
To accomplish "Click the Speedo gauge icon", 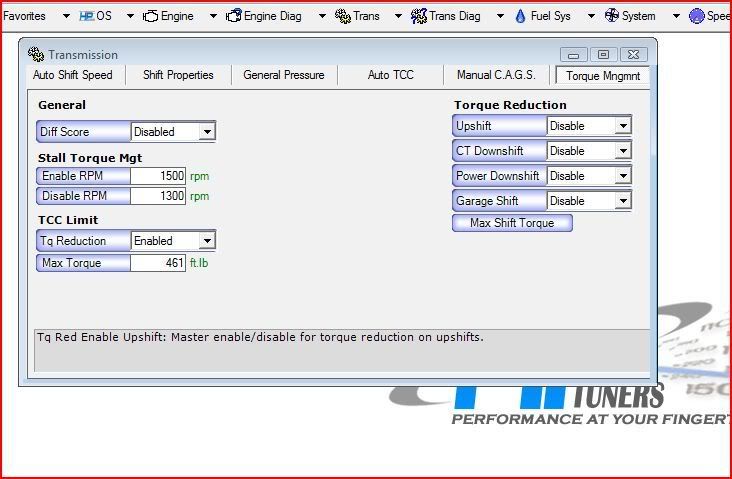I will tap(697, 16).
